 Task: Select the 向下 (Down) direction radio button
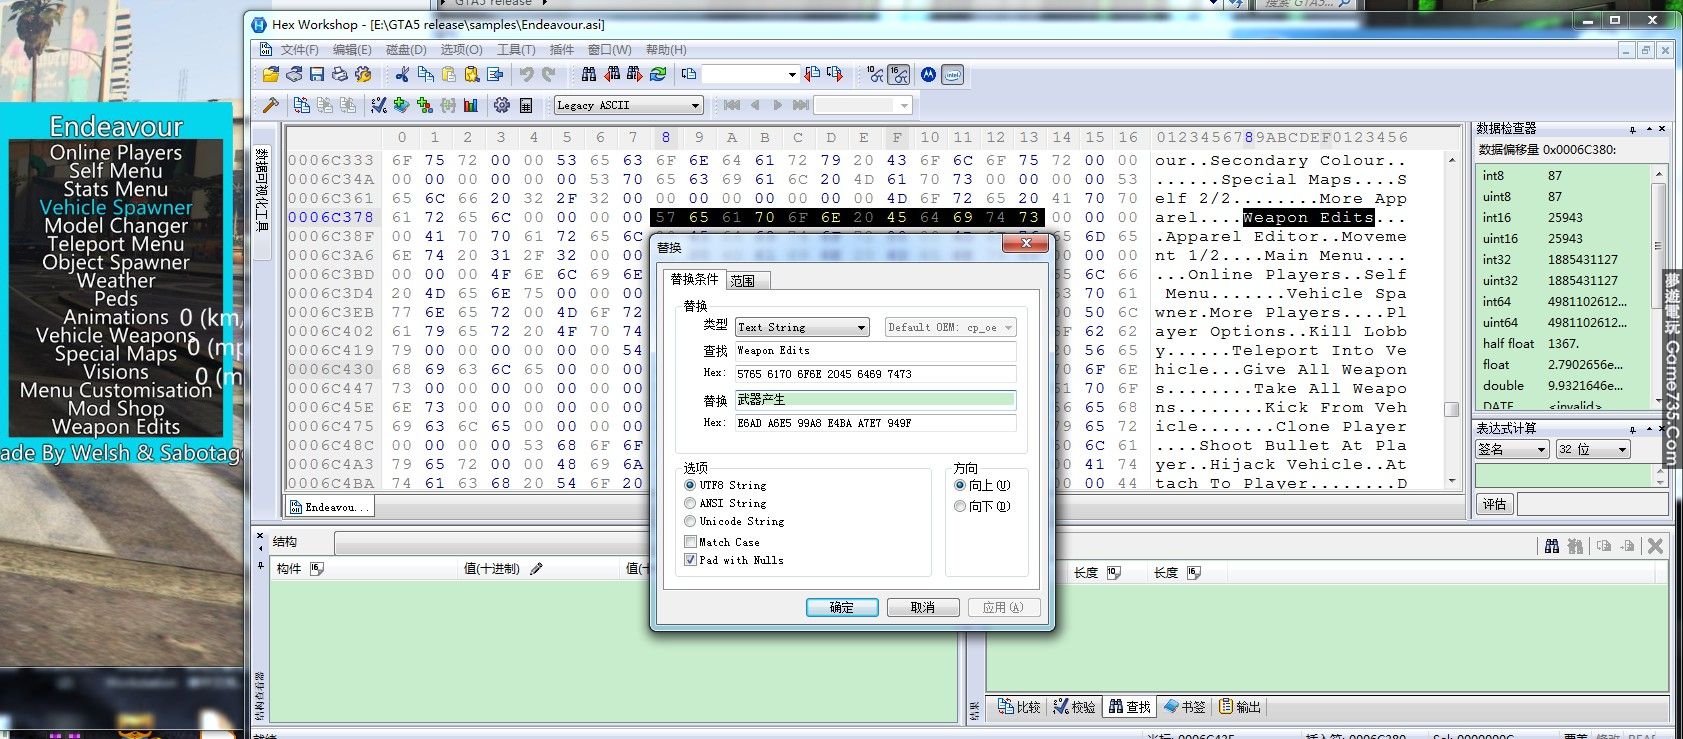(960, 506)
